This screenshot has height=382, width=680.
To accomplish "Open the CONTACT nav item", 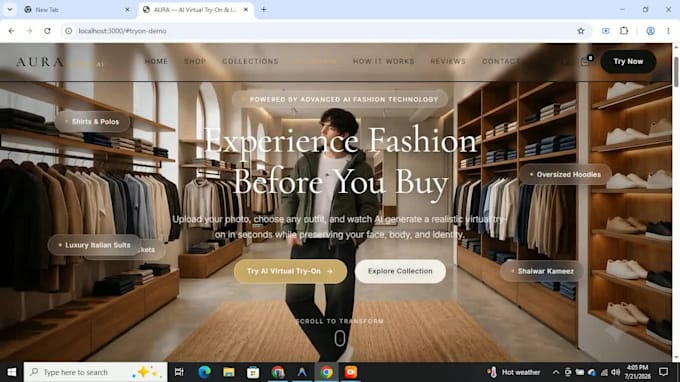I will pos(501,62).
